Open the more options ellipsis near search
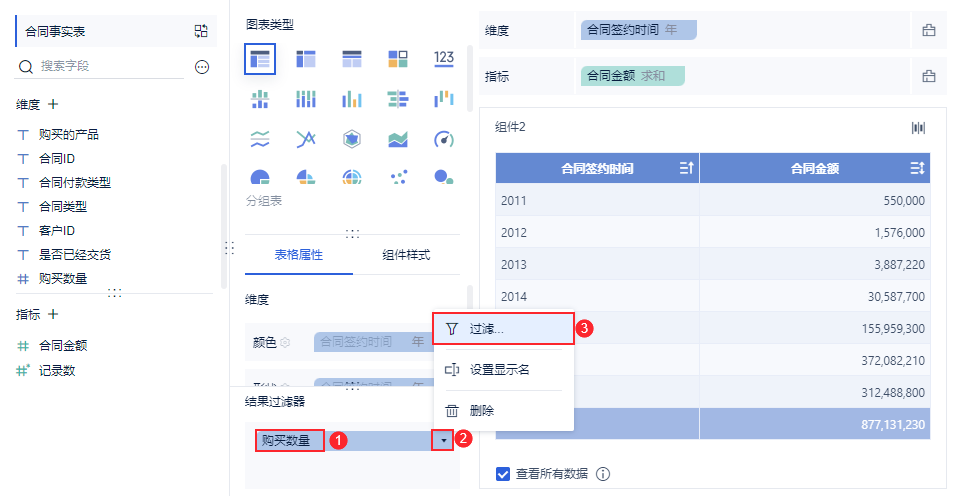963x496 pixels. click(202, 67)
